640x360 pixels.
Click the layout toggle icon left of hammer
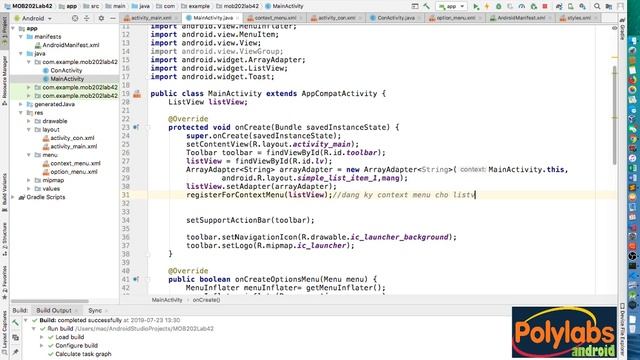point(415,6)
